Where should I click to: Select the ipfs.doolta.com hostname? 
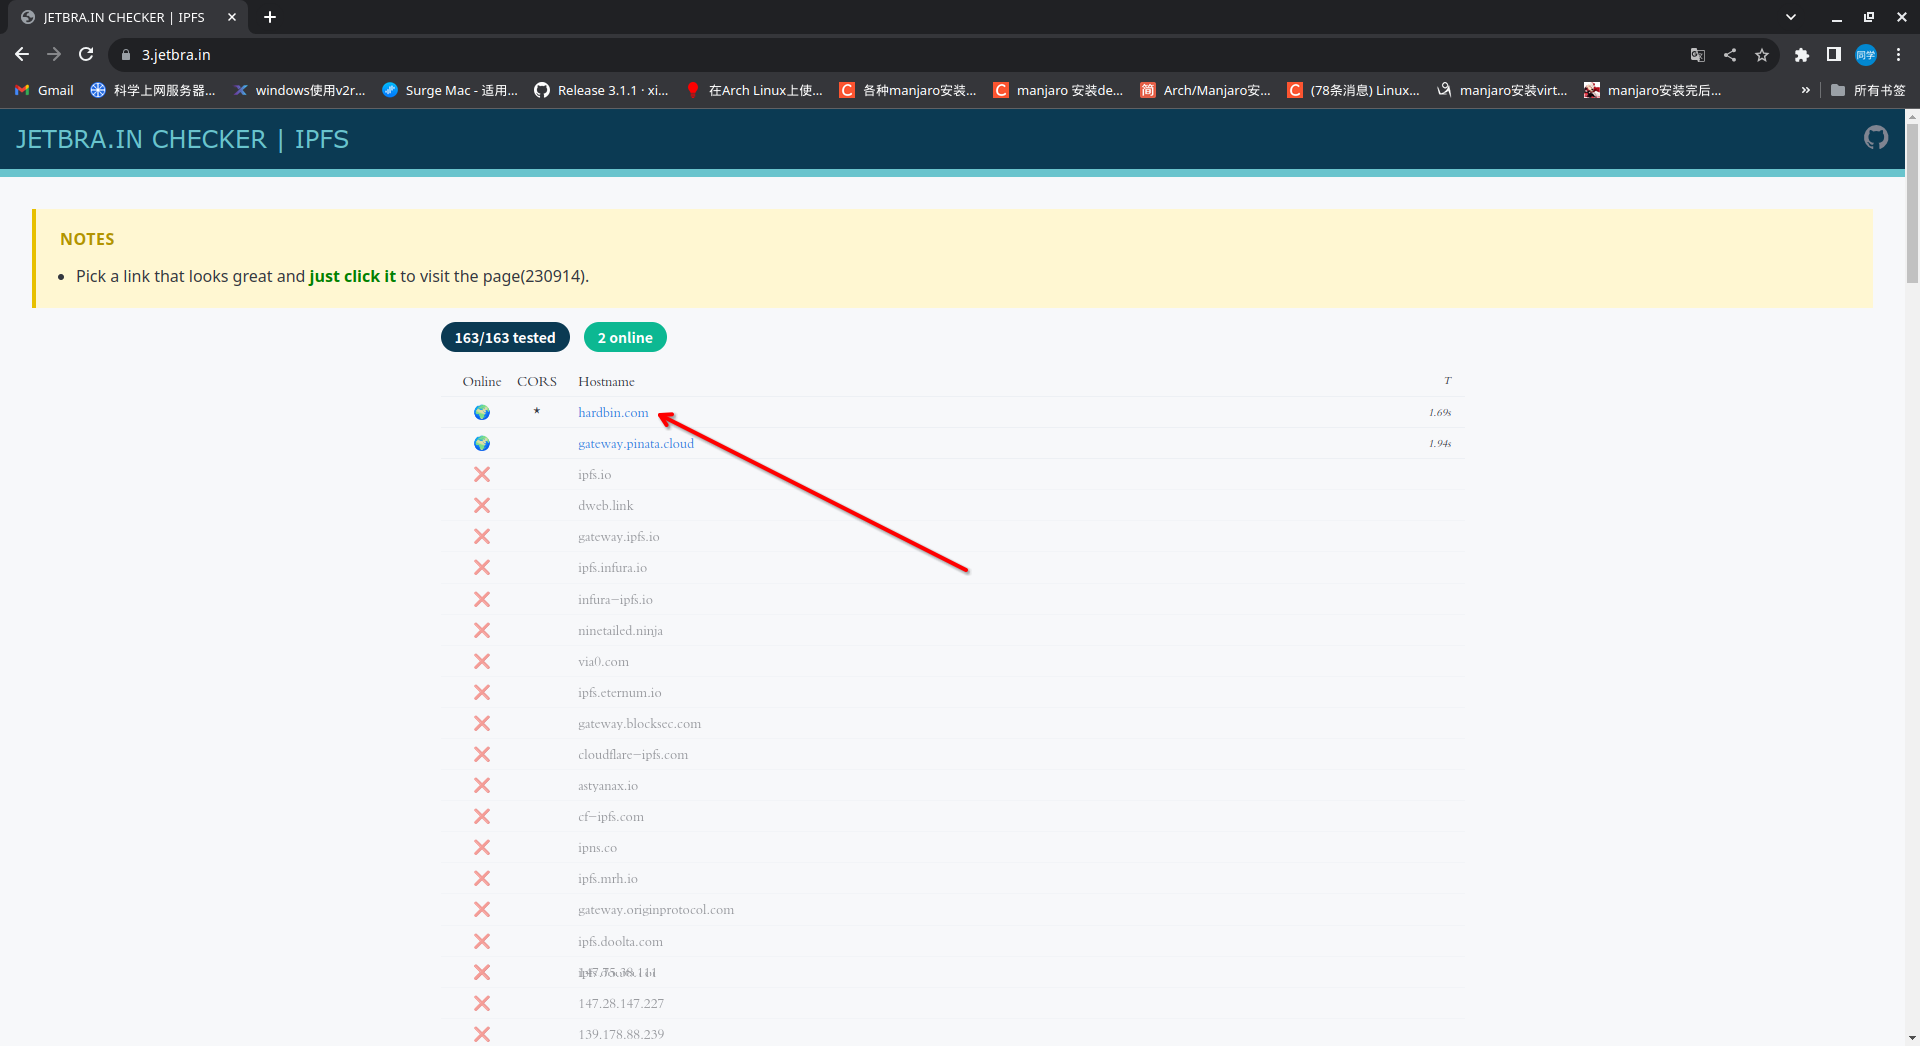(x=620, y=941)
